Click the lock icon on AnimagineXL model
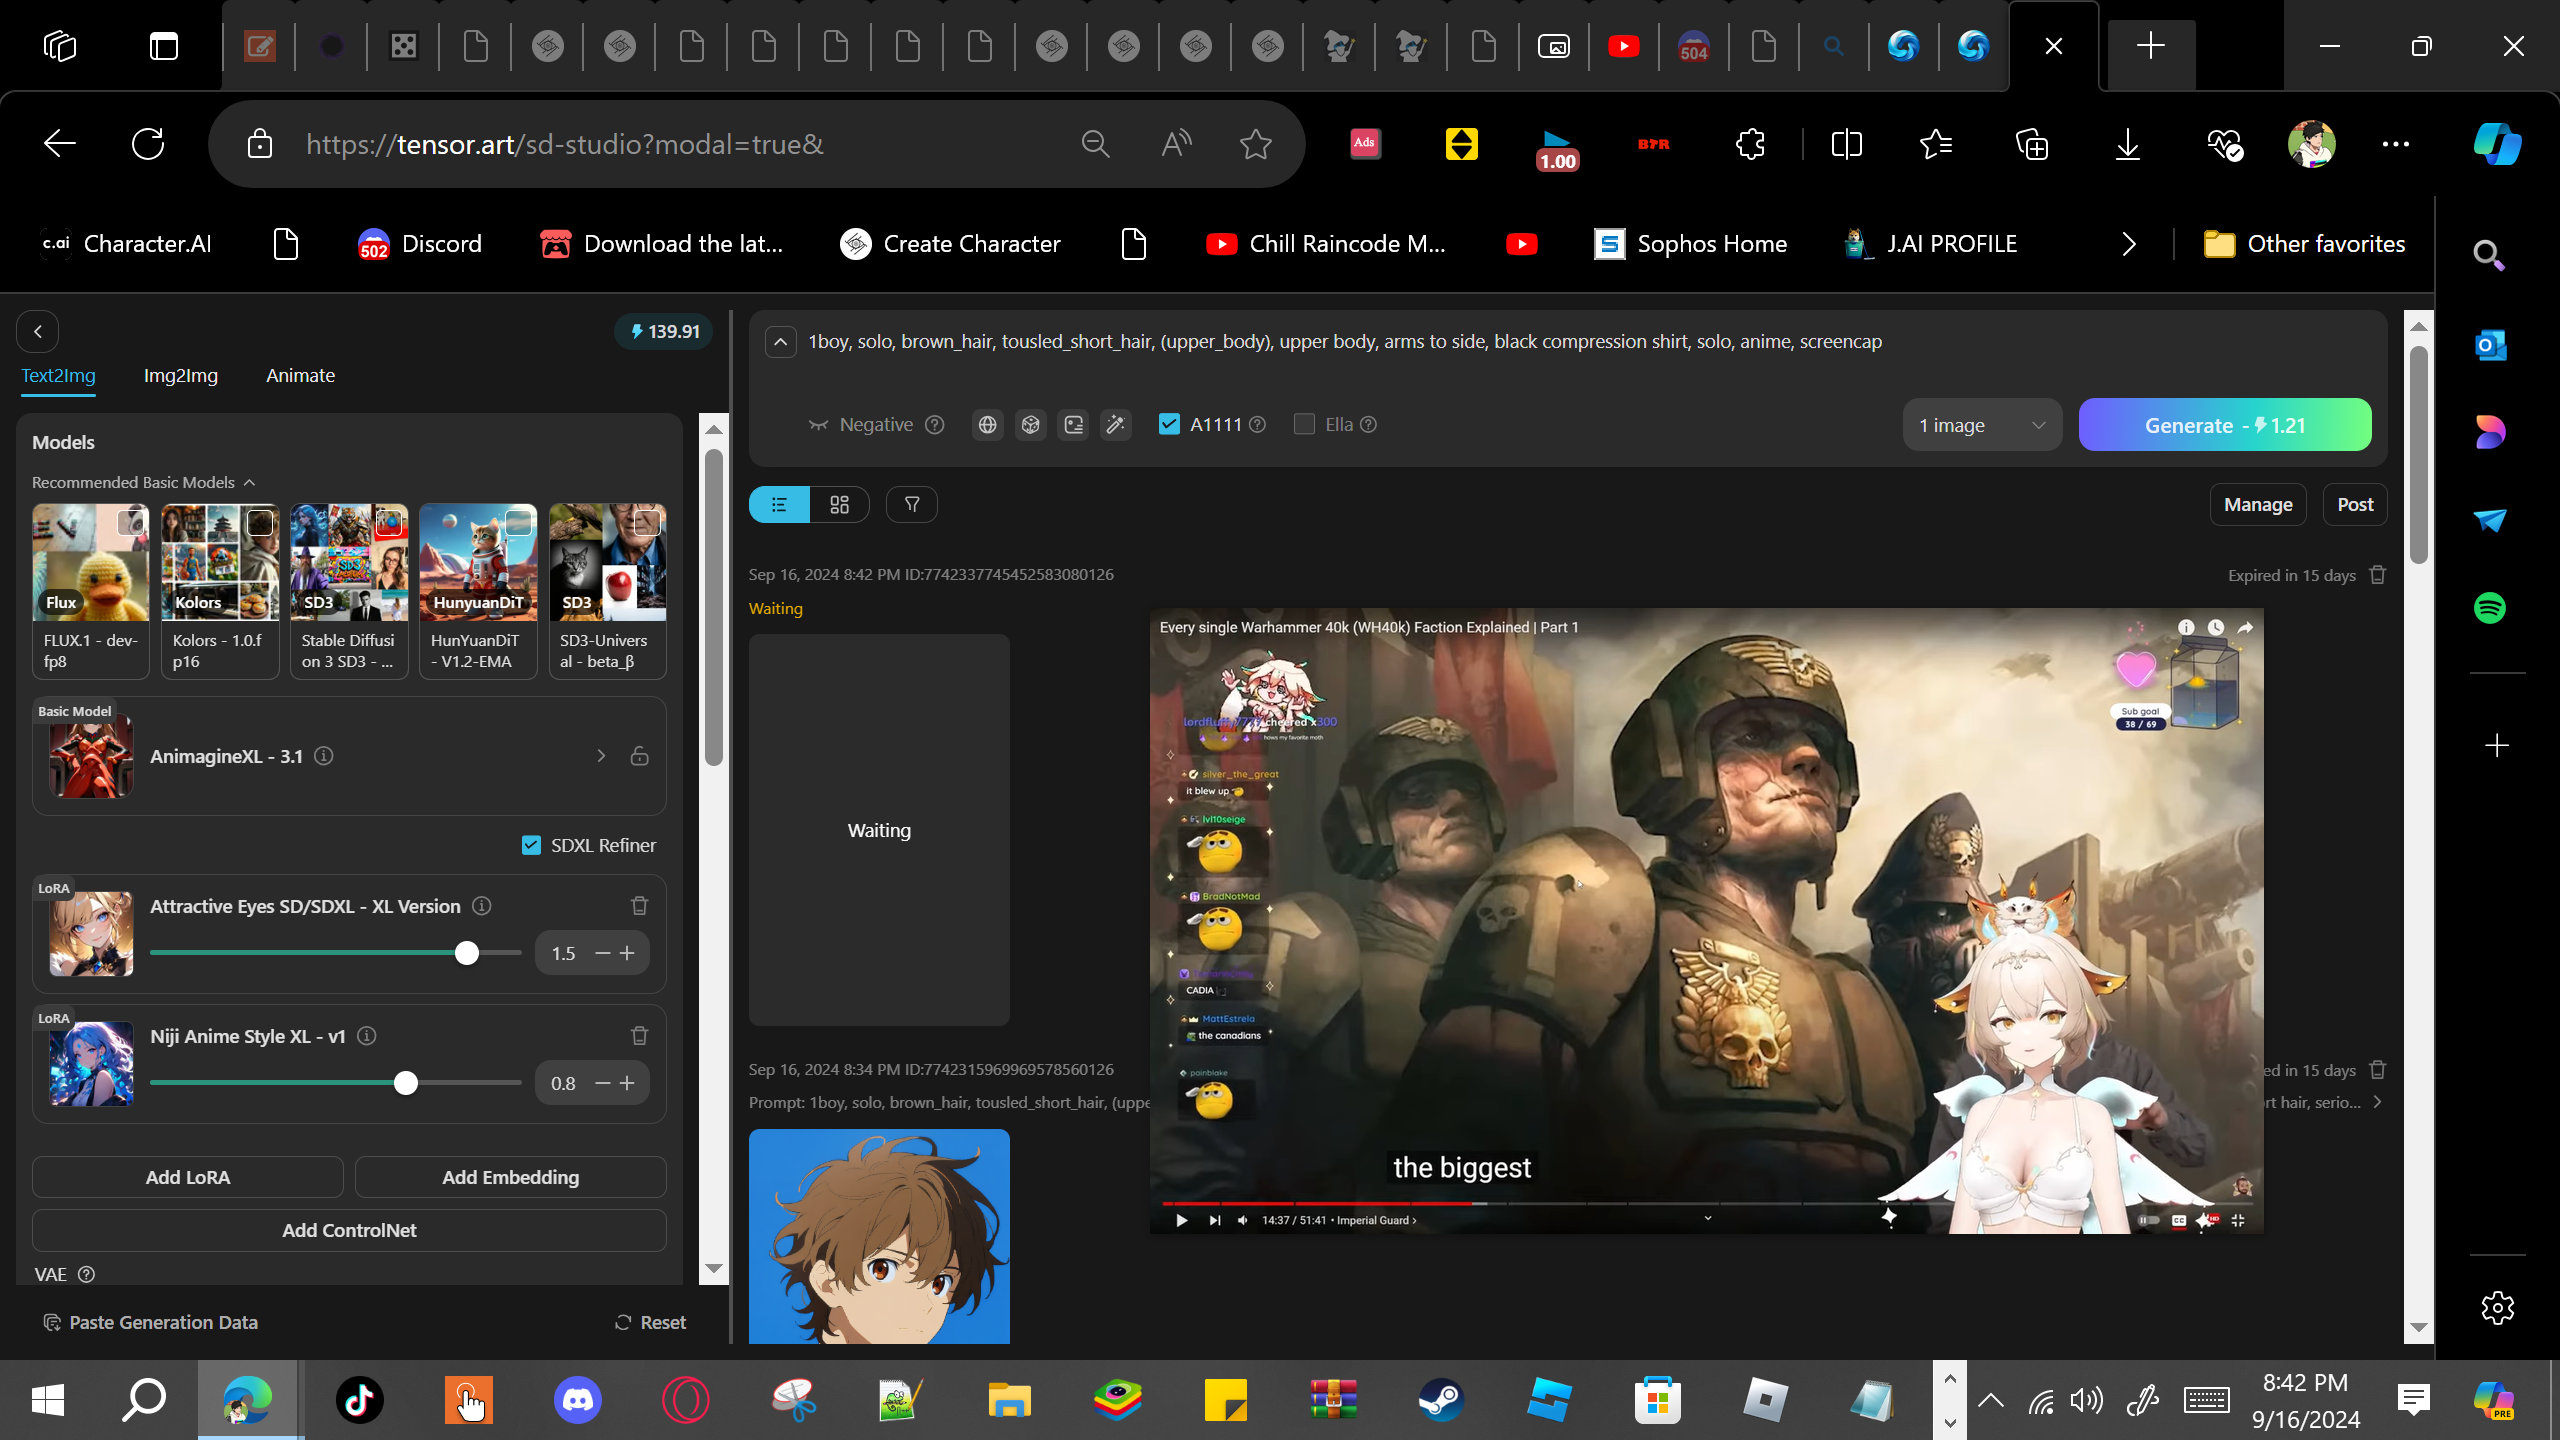2560x1440 pixels. tap(640, 756)
